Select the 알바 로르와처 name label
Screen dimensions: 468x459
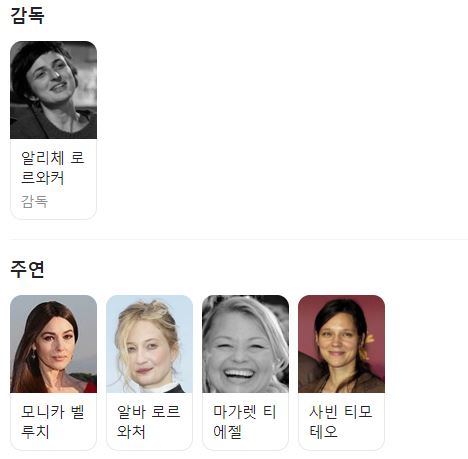(149, 421)
